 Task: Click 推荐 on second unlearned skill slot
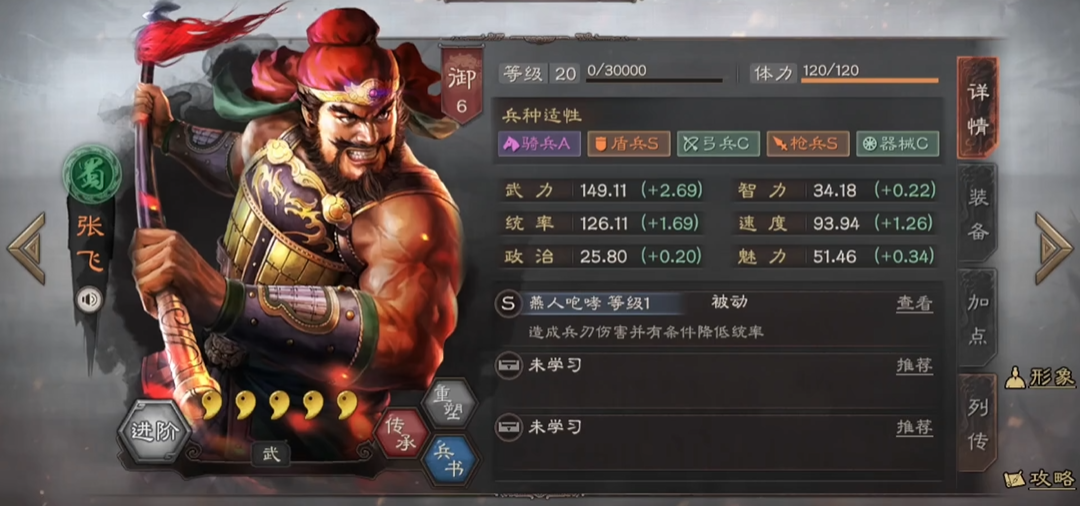pyautogui.click(x=914, y=427)
